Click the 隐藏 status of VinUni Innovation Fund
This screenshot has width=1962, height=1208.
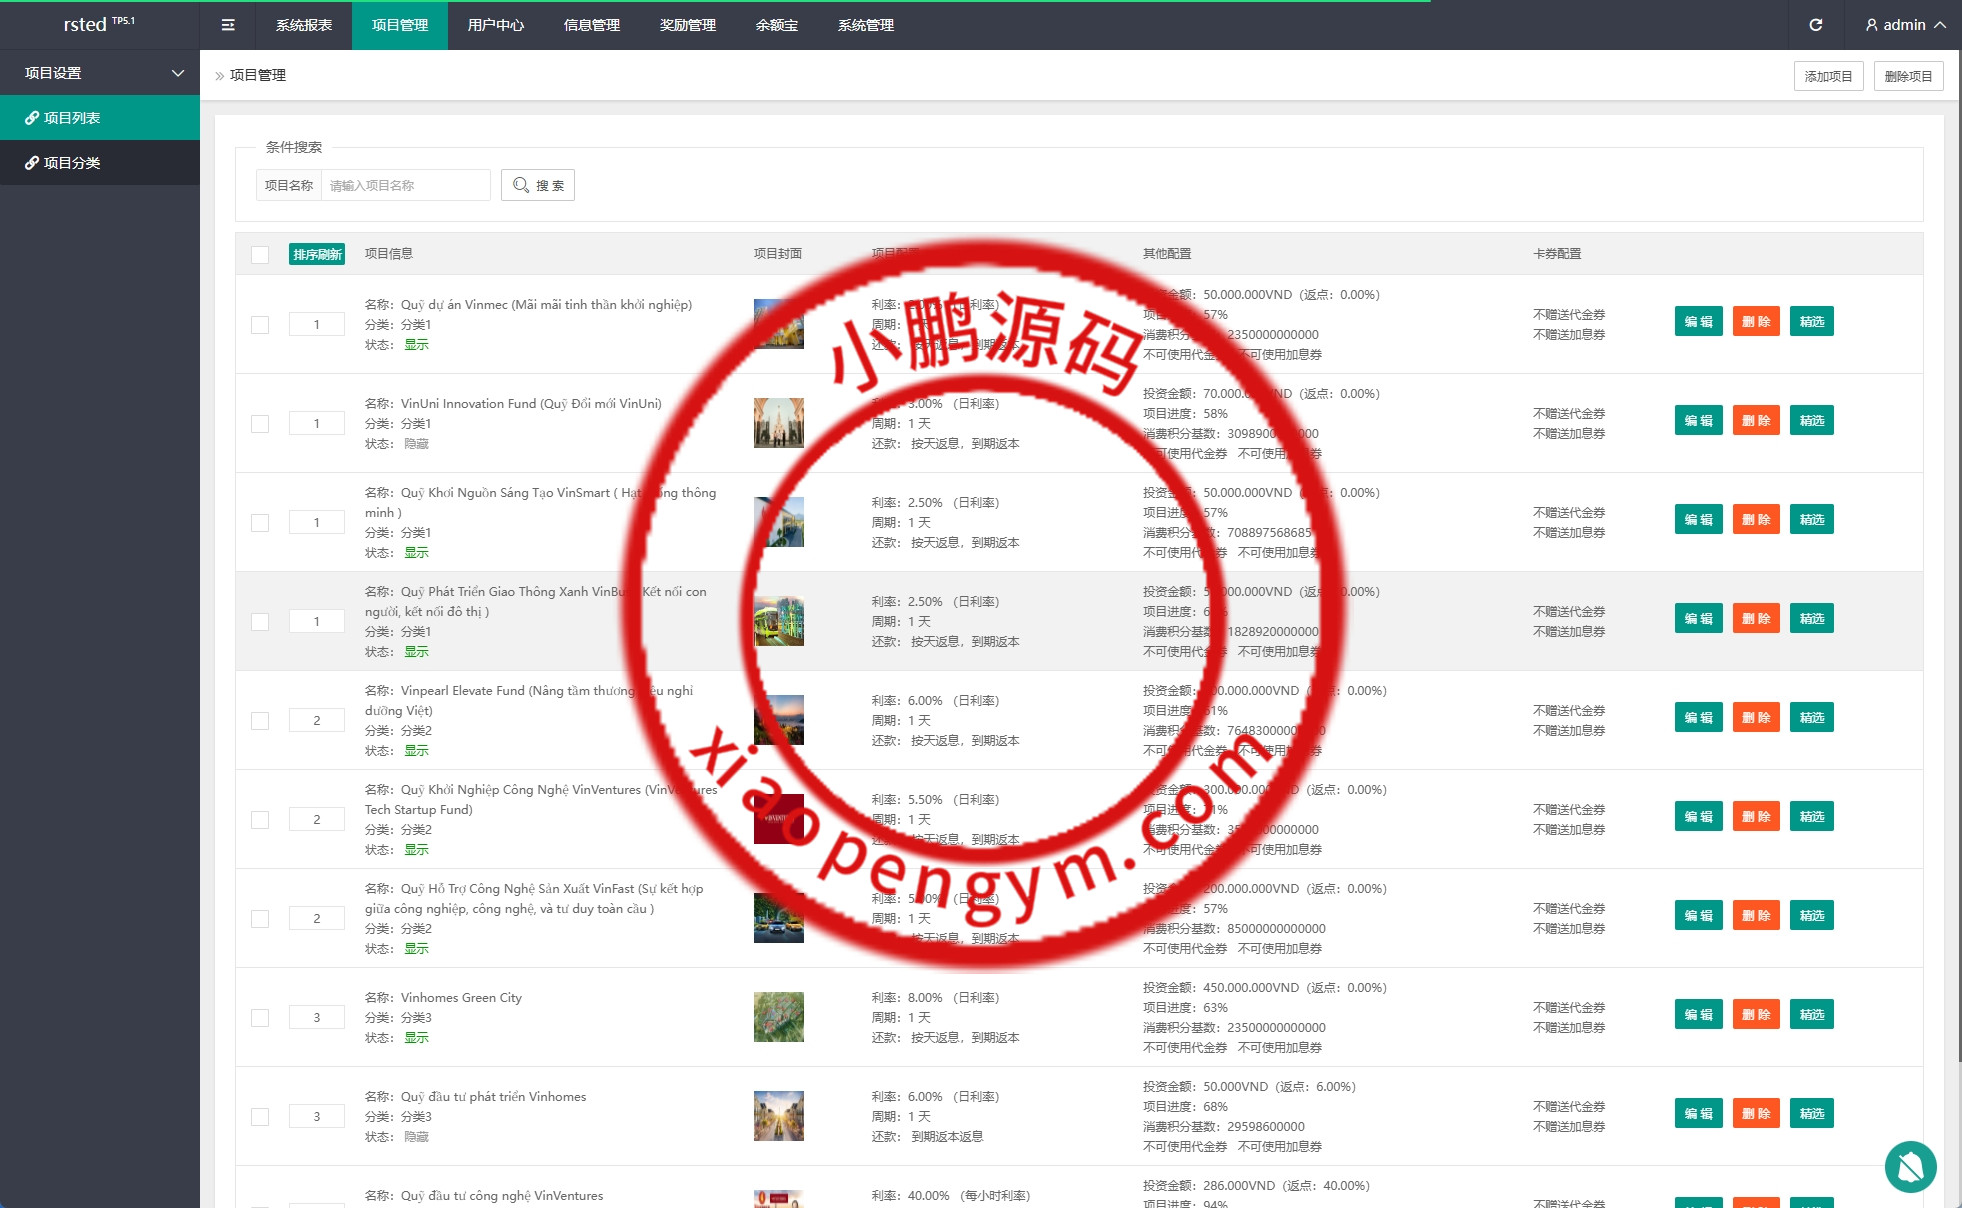[416, 443]
